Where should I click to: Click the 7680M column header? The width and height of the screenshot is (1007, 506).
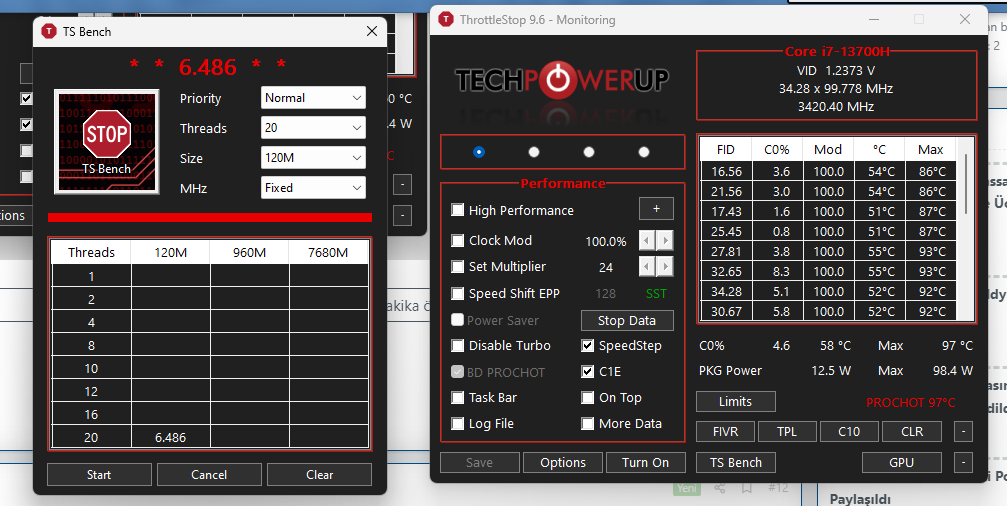328,252
